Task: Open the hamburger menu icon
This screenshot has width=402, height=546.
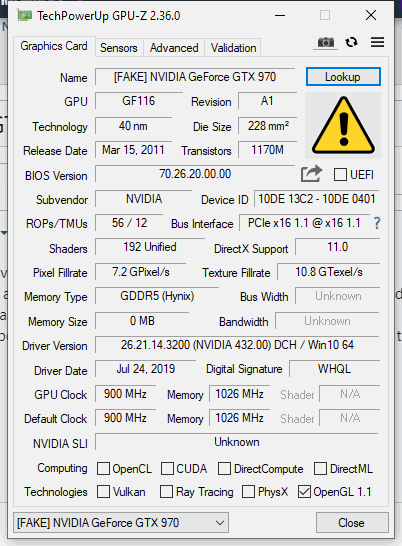Action: point(377,42)
